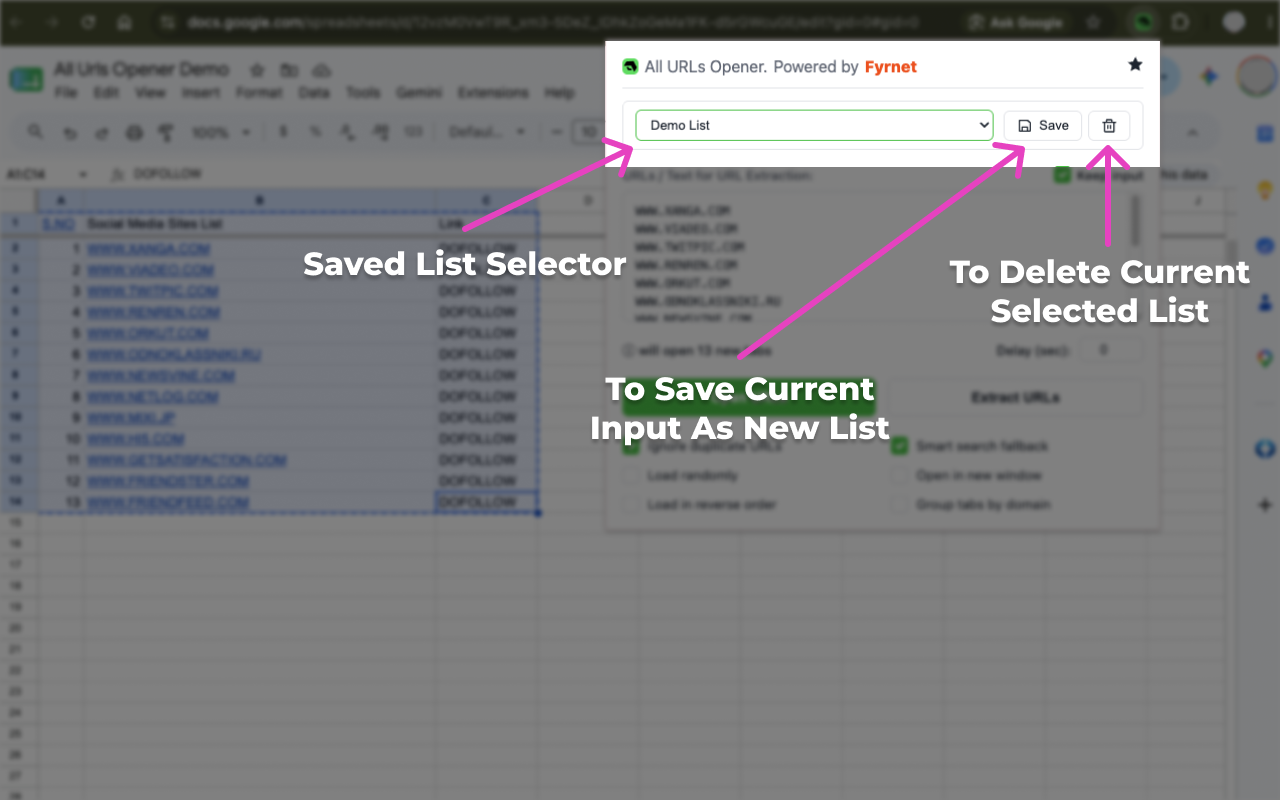
Task: Search the Sheets menus with magnifier icon
Action: pyautogui.click(x=36, y=132)
